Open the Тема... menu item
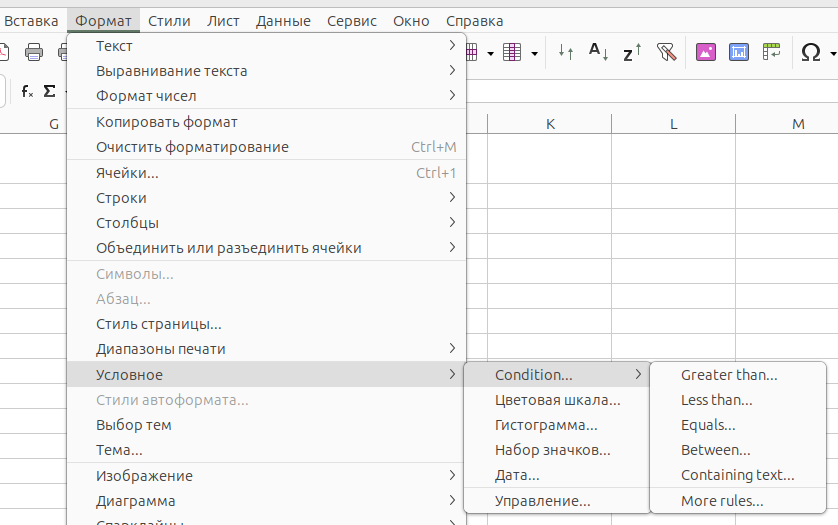Screen dimensions: 838x525 point(267,450)
